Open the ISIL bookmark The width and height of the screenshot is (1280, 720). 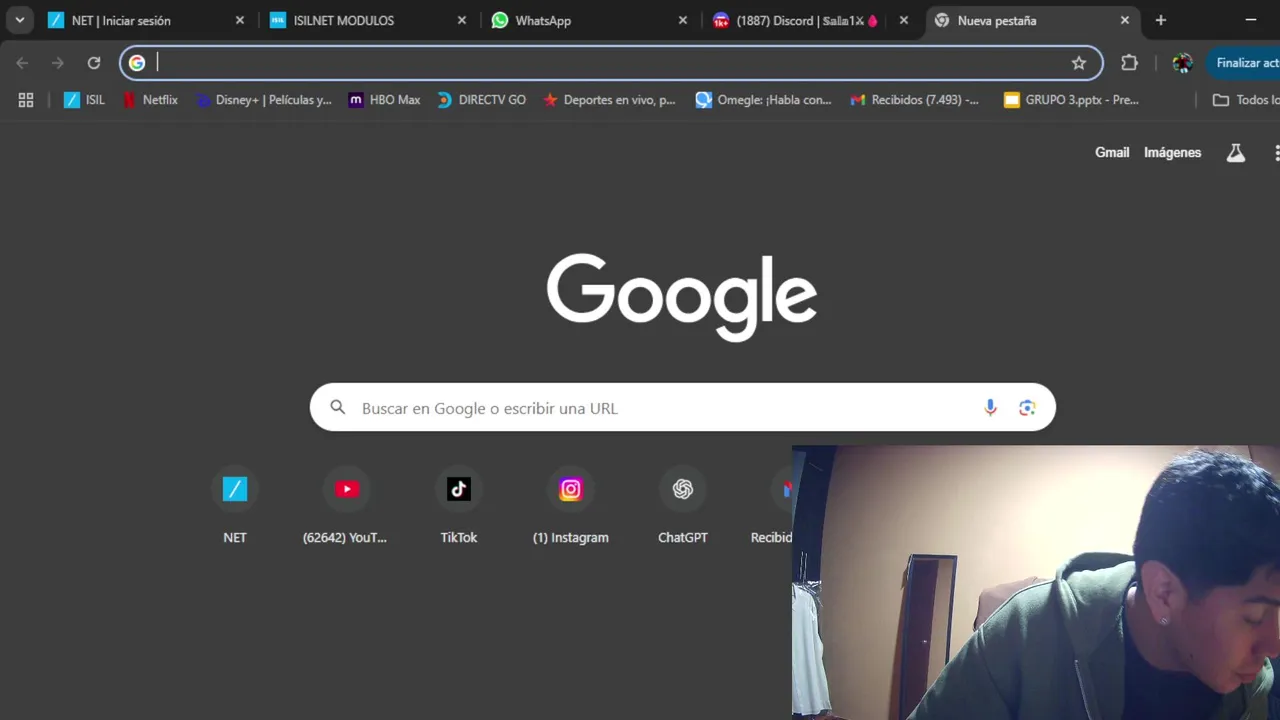pyautogui.click(x=84, y=100)
